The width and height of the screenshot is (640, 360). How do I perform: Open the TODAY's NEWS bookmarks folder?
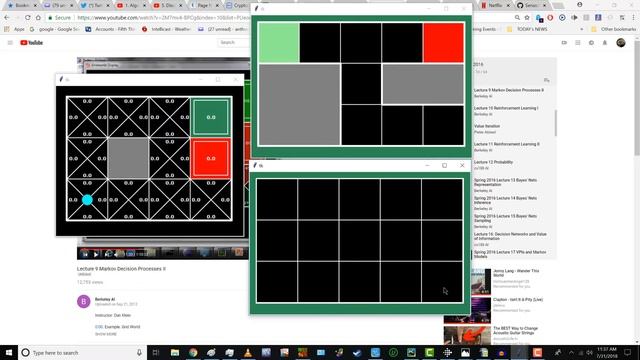527,29
